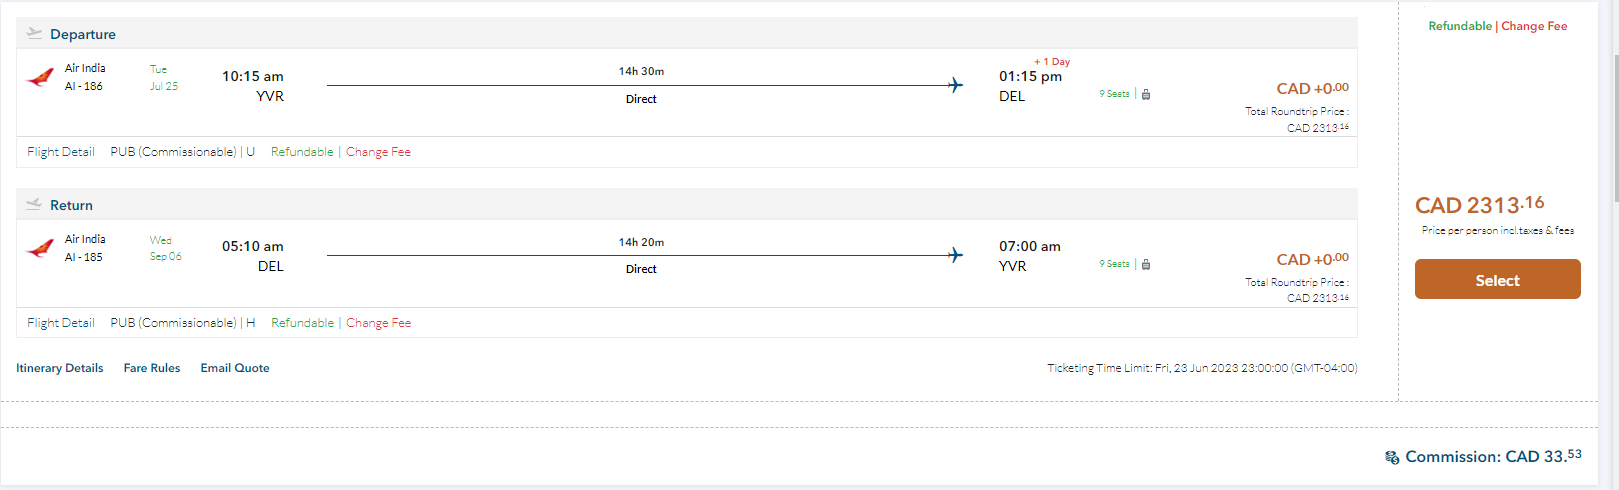The image size is (1619, 490).
Task: Click the Return plane landing icon
Action: click(34, 204)
